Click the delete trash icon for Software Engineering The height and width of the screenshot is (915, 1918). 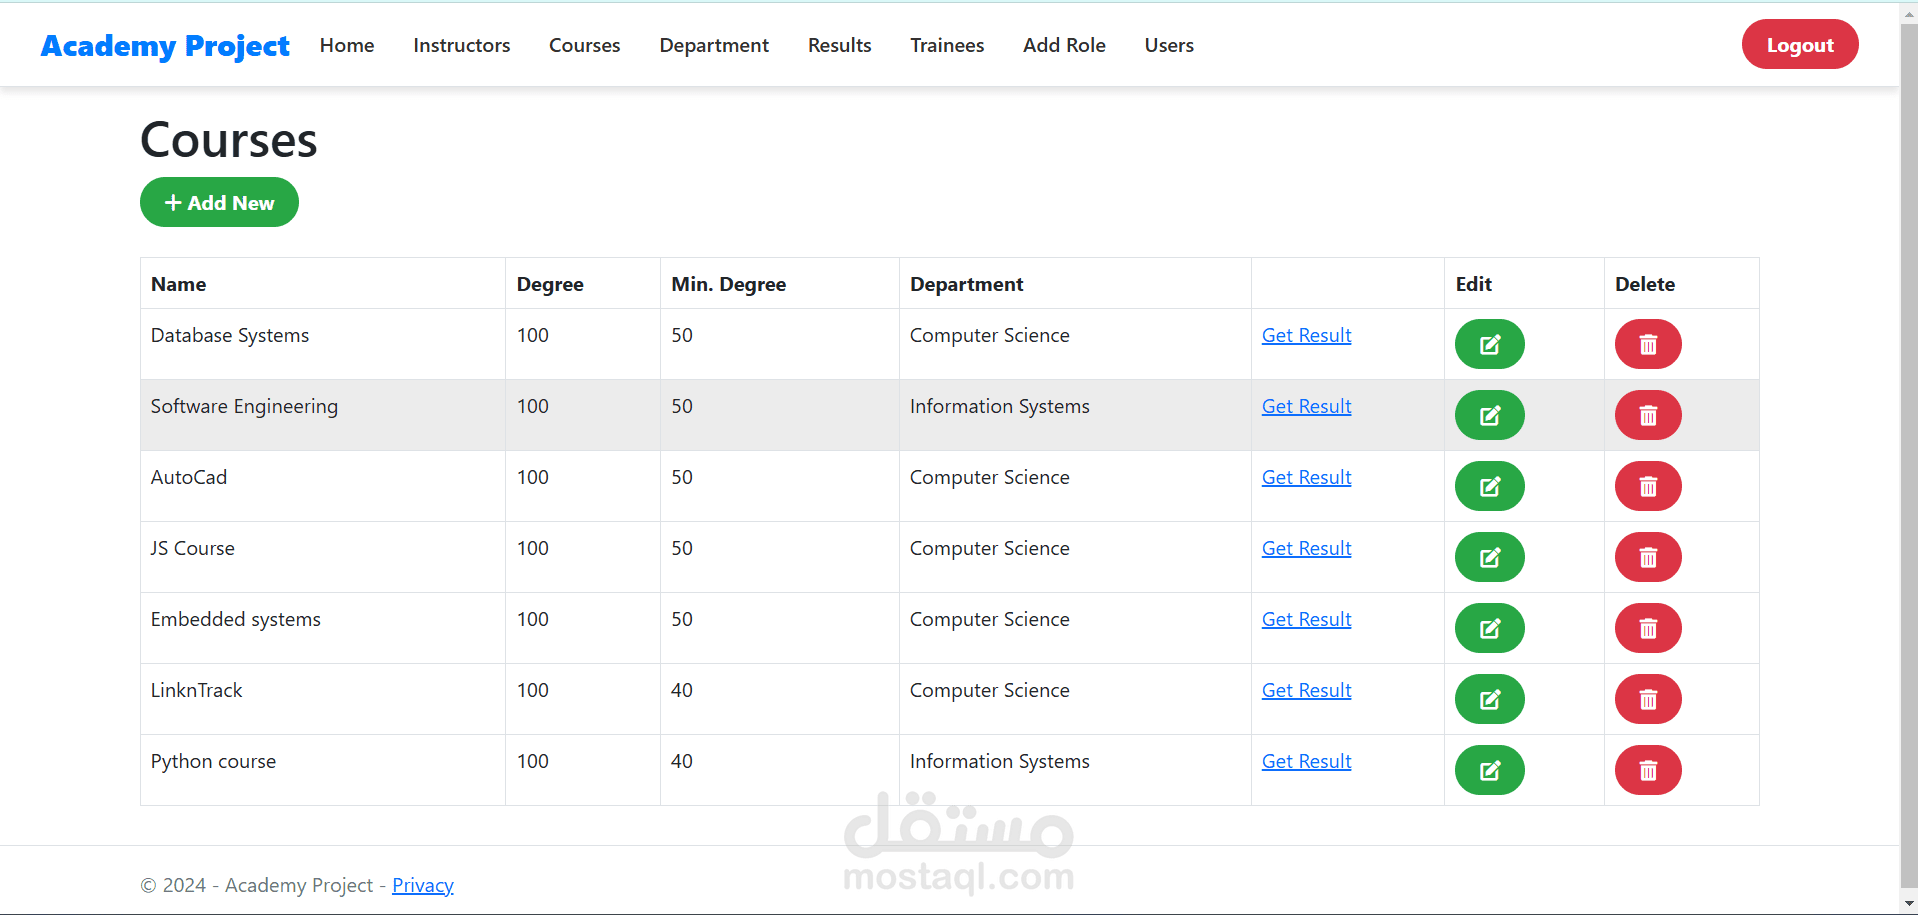click(1647, 415)
